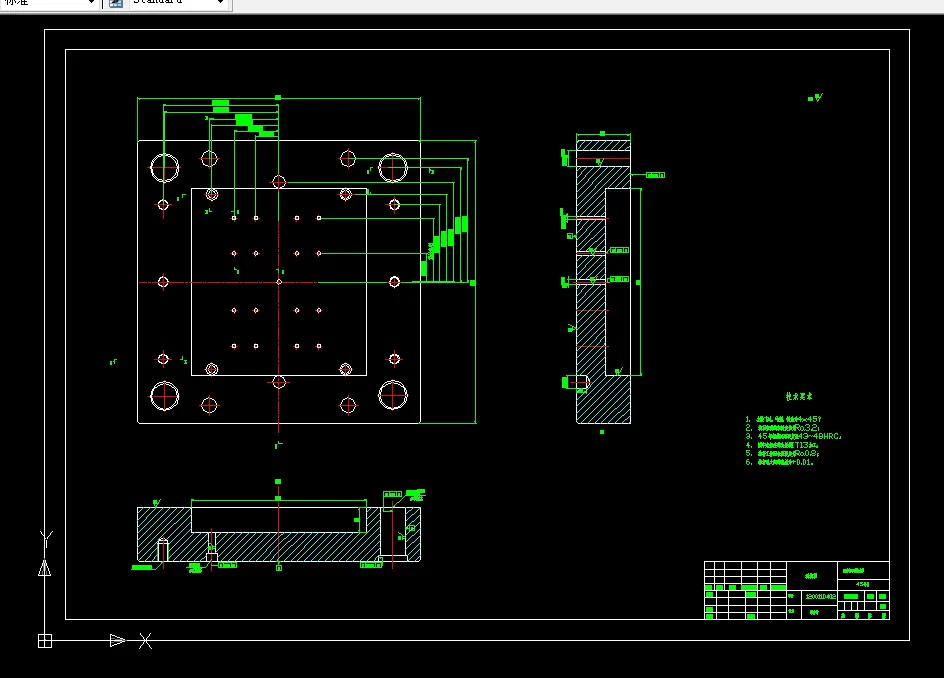Select technical note 2 containing Ra3.2
The image size is (944, 678).
[x=783, y=428]
